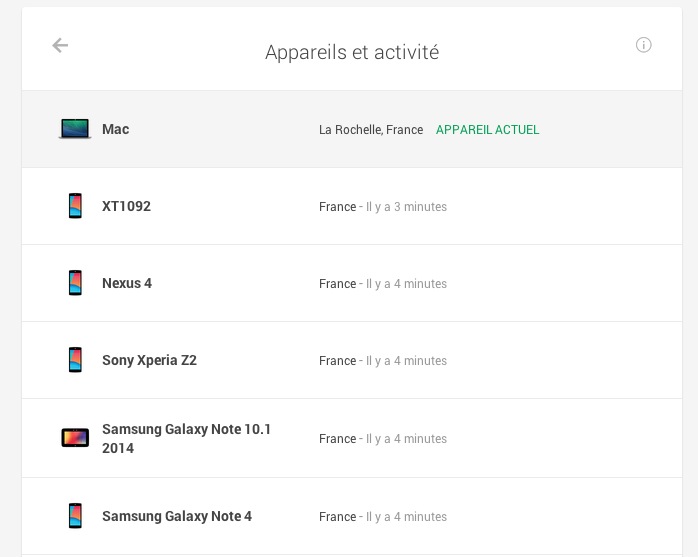Select the XT1092 device name
The image size is (698, 557).
[126, 206]
